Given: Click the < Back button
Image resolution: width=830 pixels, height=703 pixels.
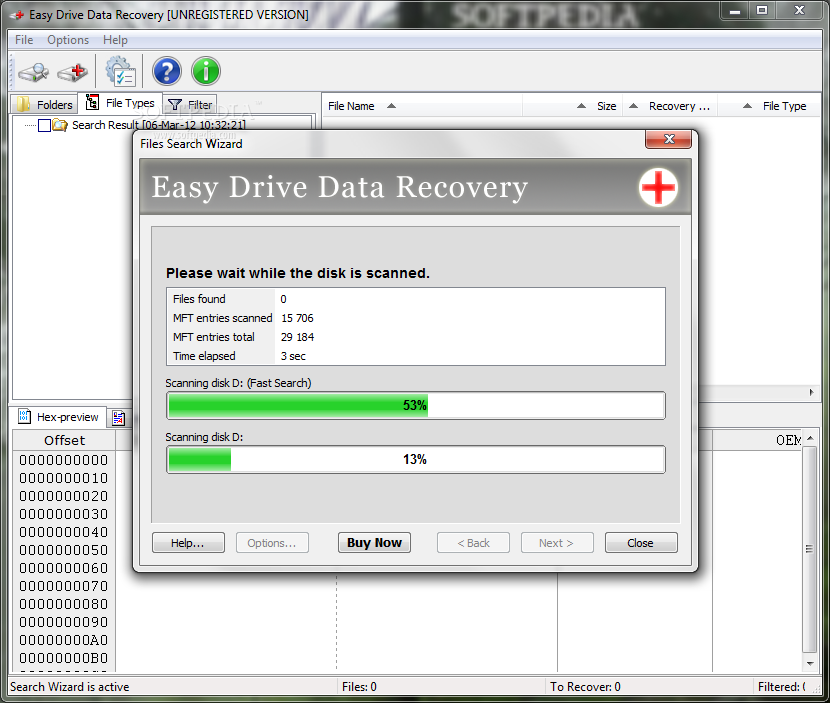Looking at the screenshot, I should tap(473, 543).
